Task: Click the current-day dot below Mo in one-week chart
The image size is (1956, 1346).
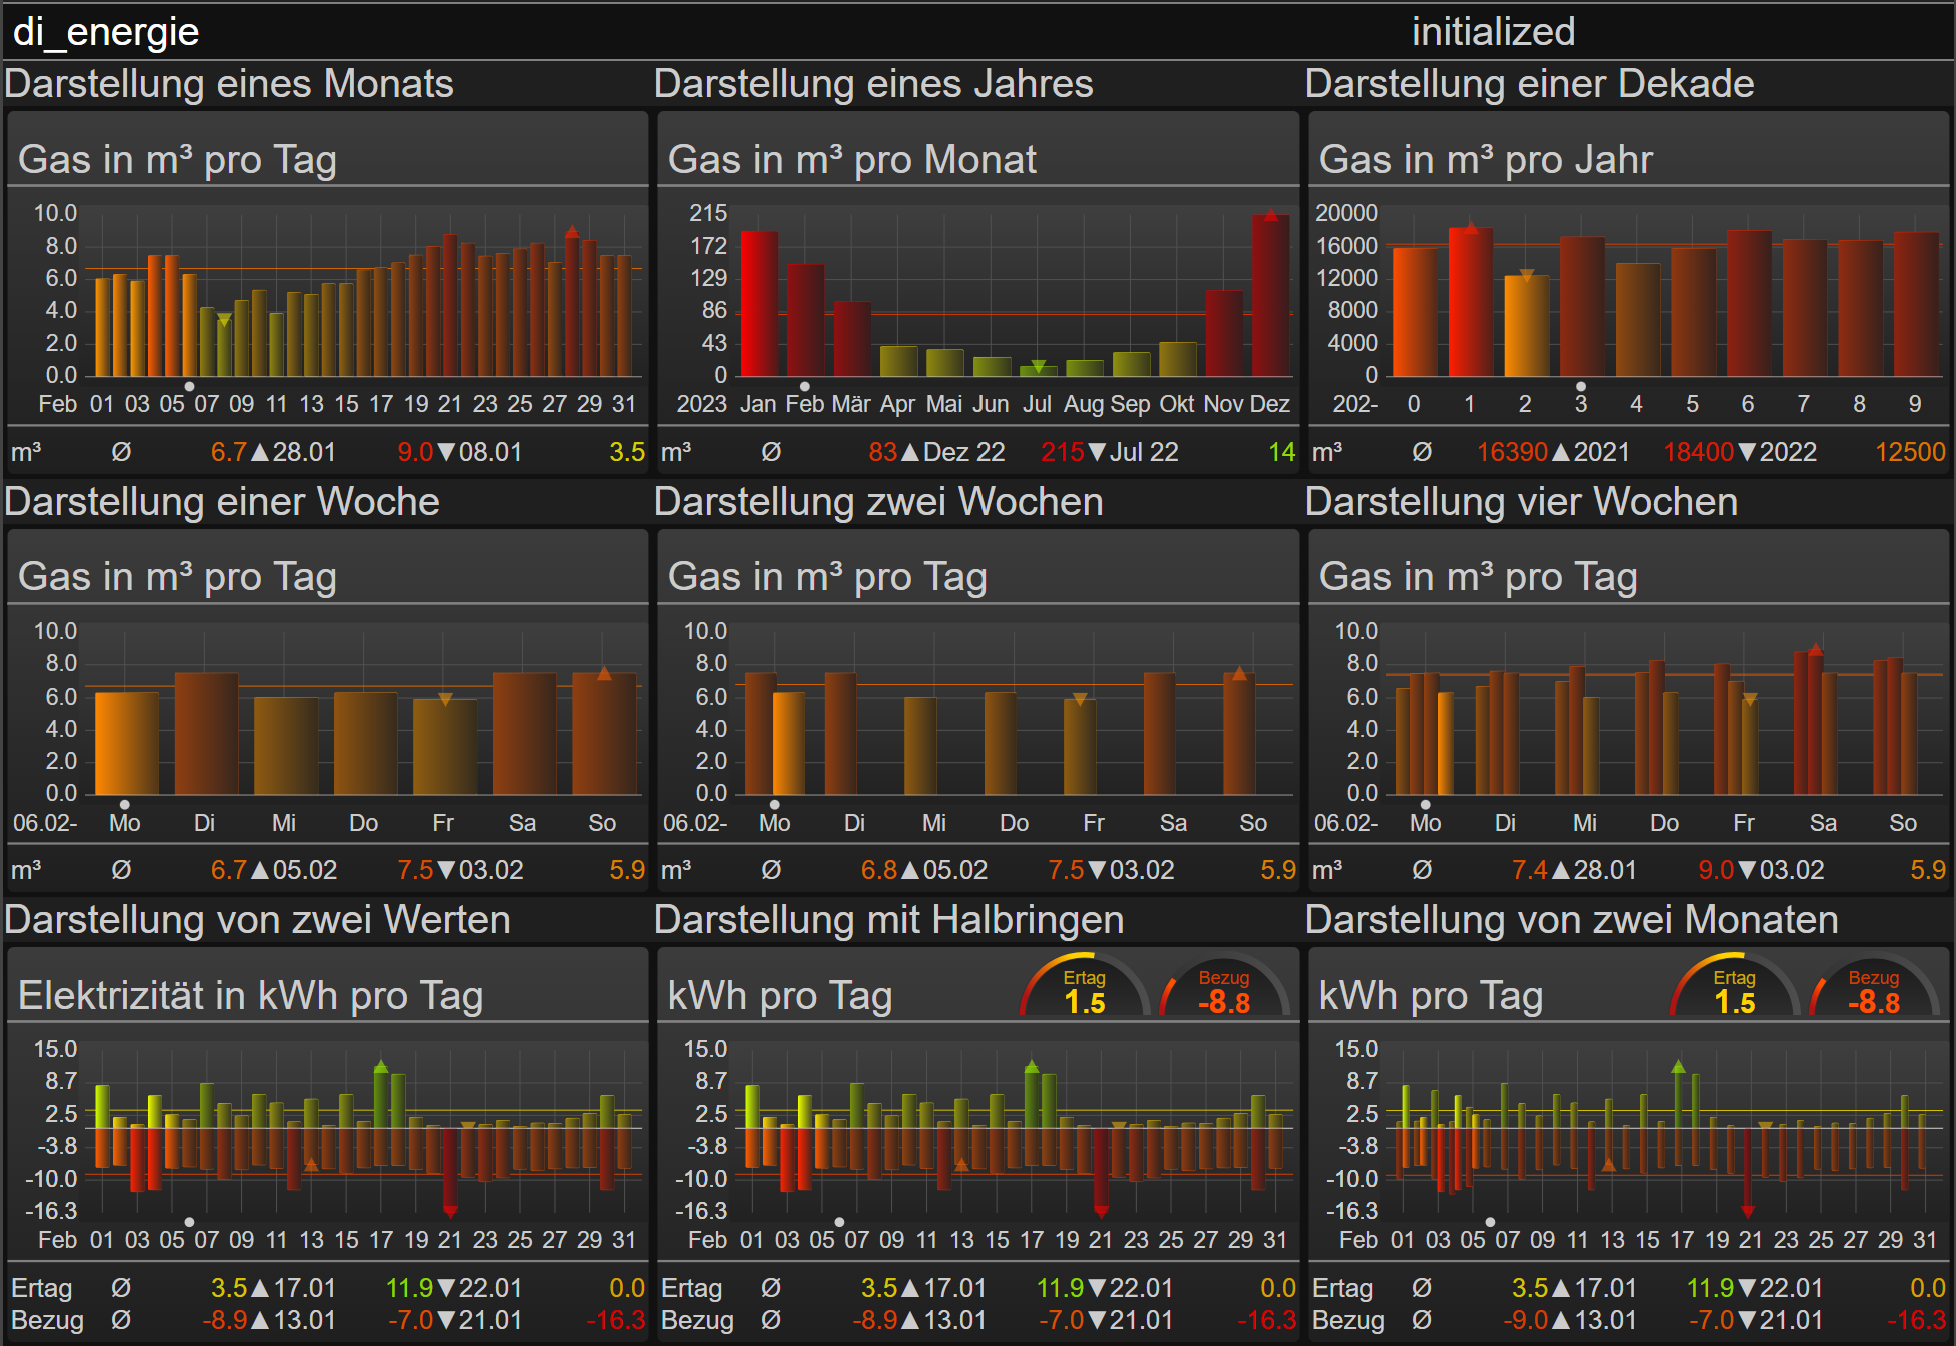Action: point(125,804)
